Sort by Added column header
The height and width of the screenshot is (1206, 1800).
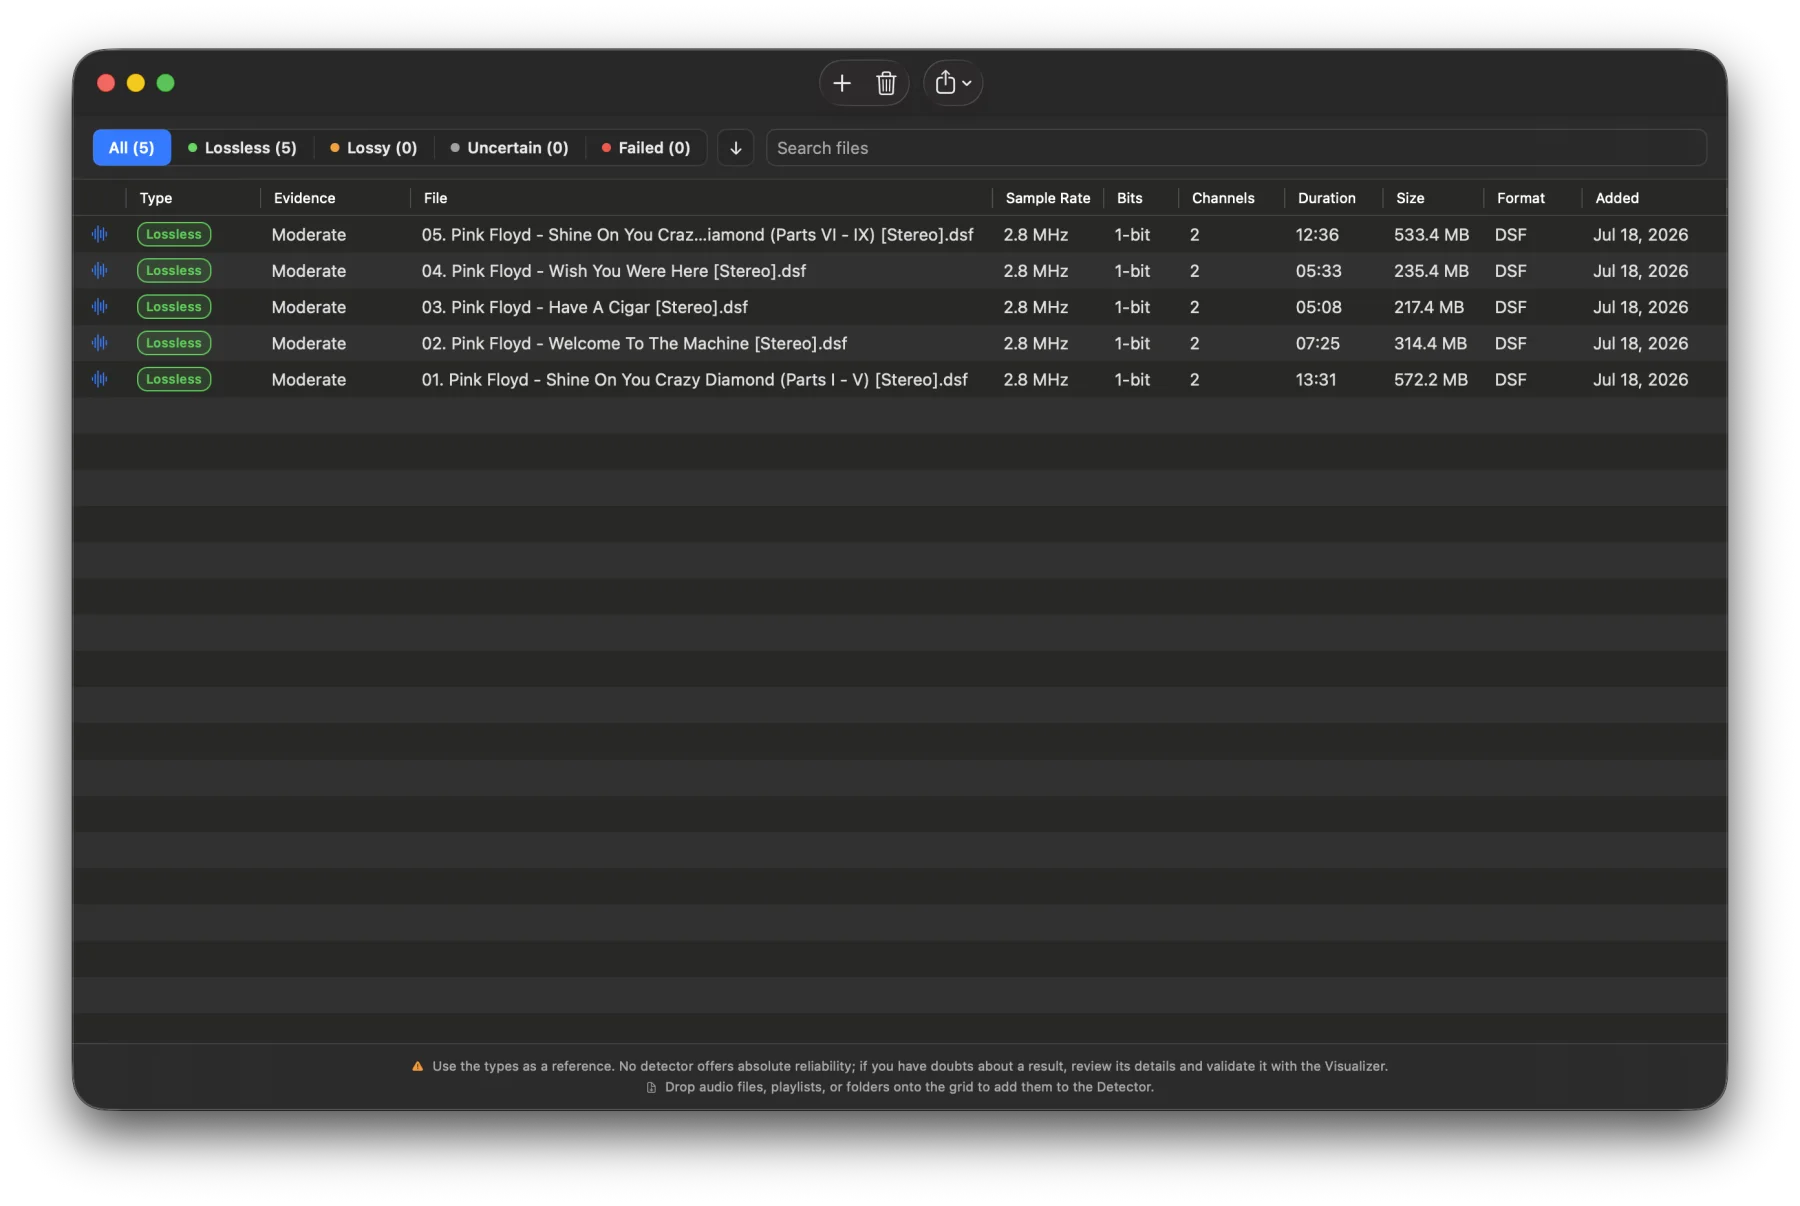pyautogui.click(x=1616, y=198)
